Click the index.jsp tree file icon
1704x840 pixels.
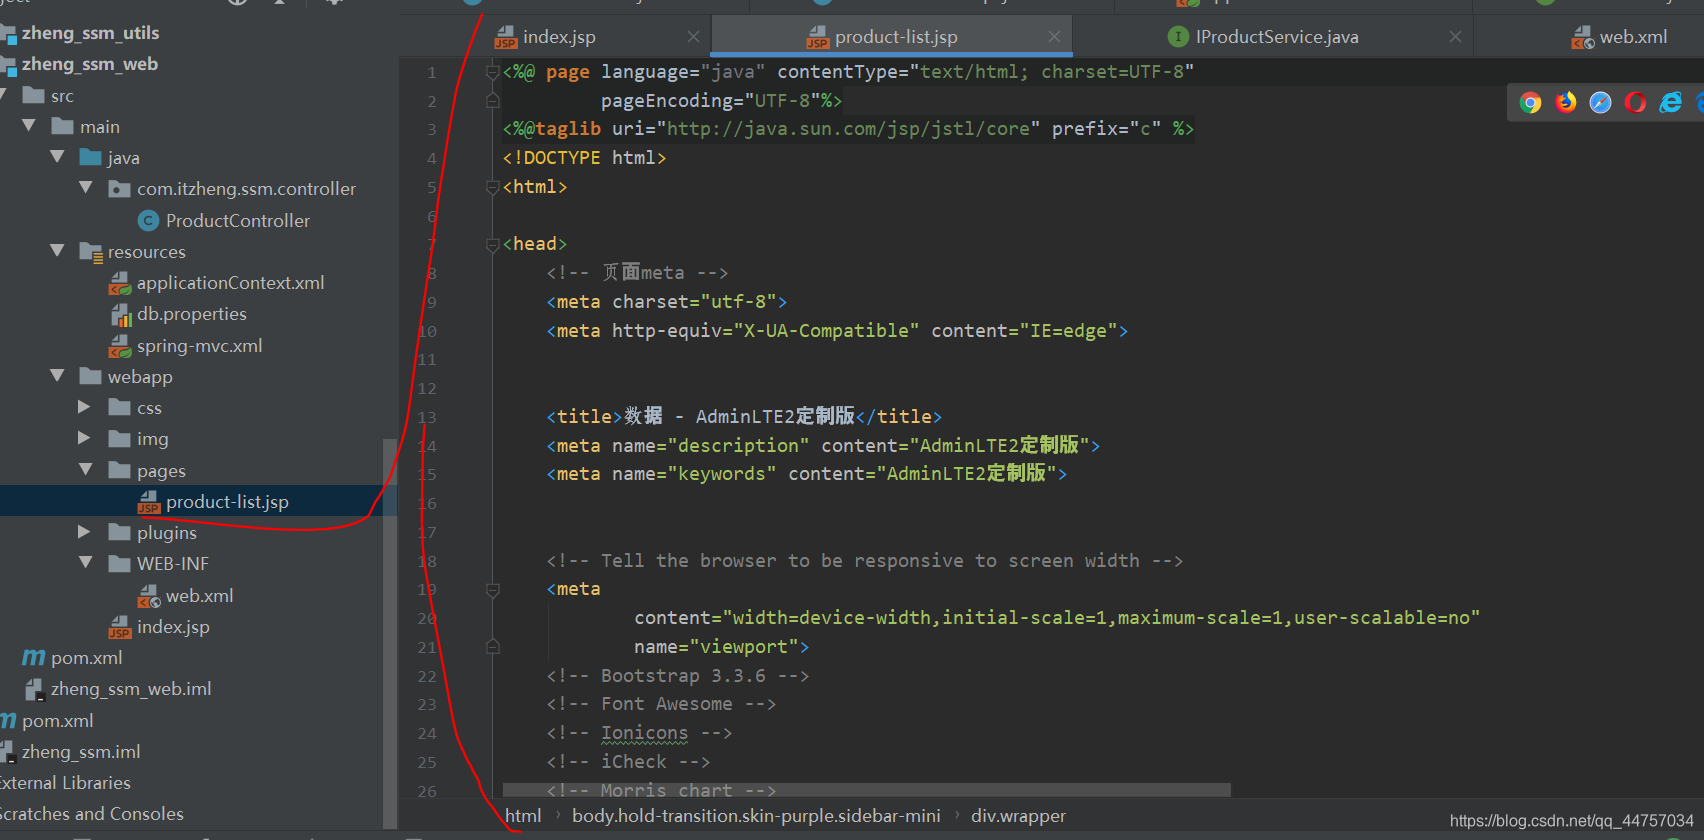tap(120, 627)
